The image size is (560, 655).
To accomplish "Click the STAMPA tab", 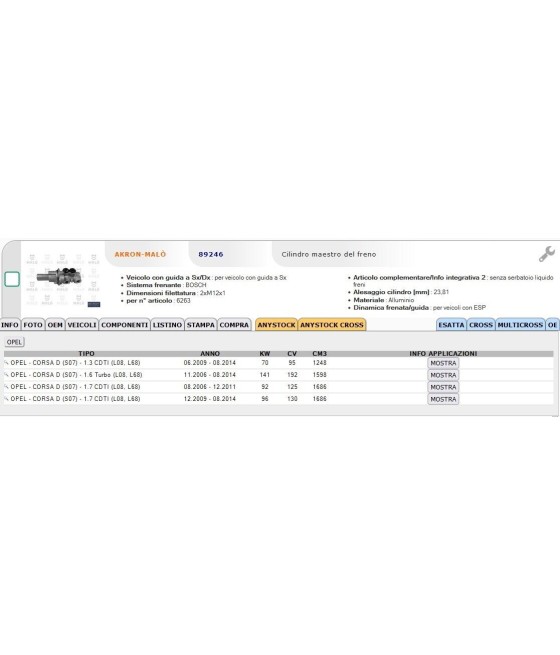I will [200, 325].
